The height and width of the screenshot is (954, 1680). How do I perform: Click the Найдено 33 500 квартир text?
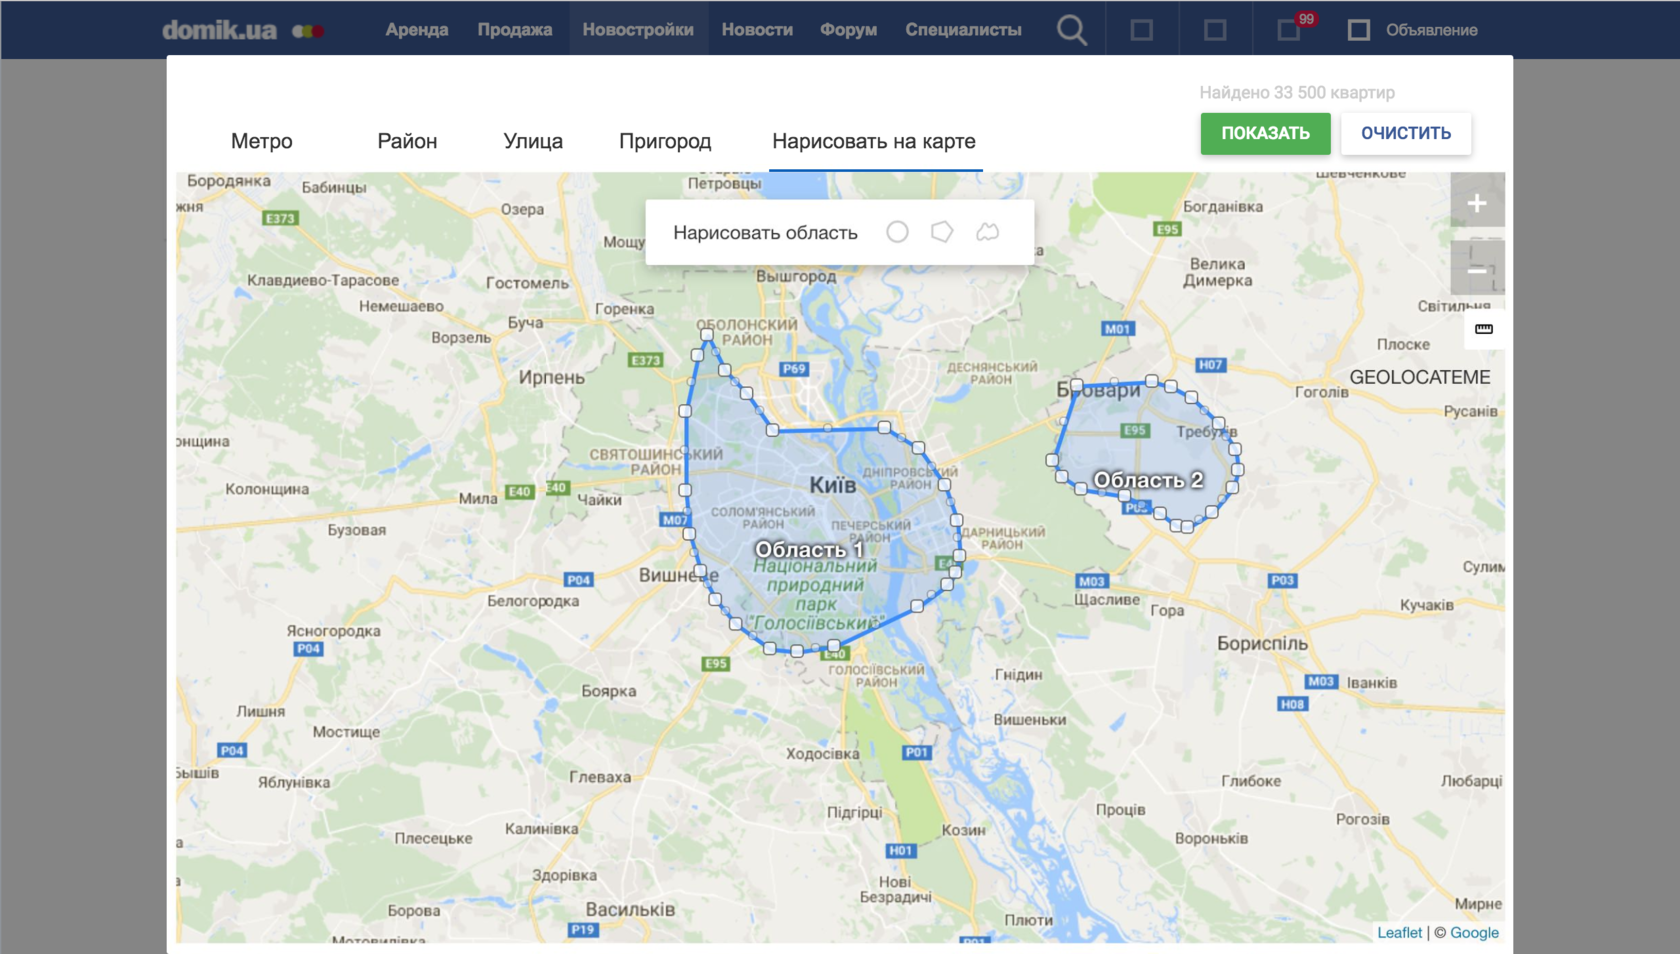coord(1297,92)
